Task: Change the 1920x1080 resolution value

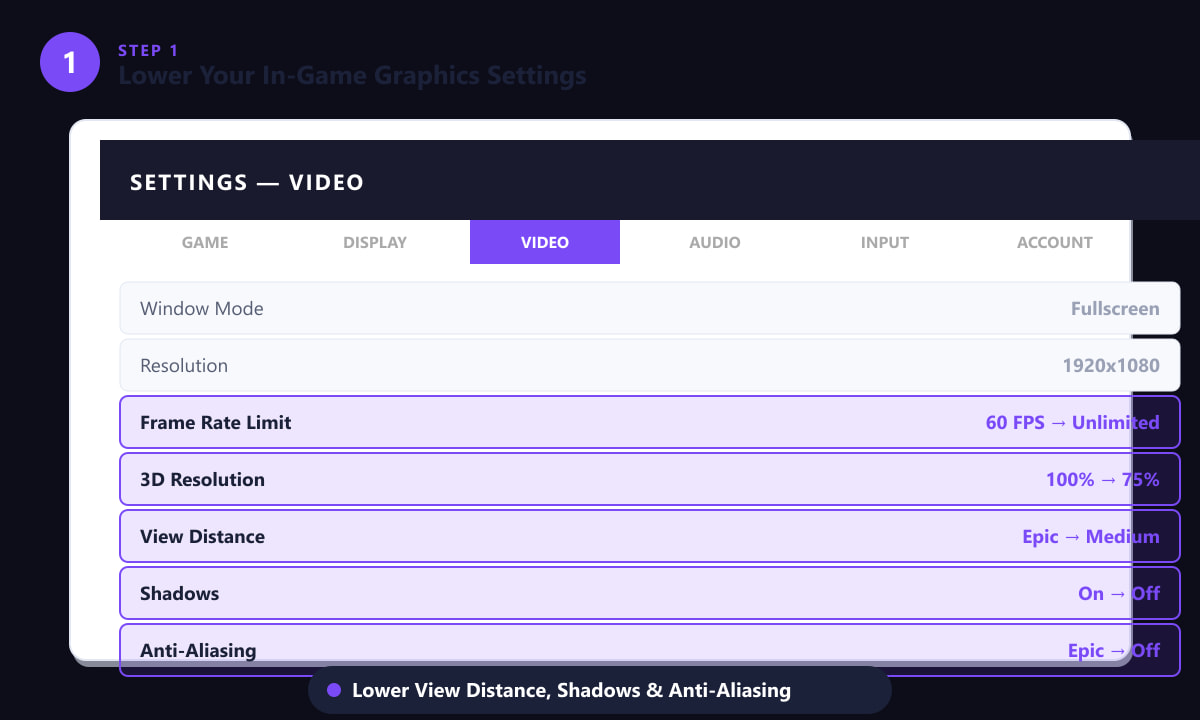Action: pos(1111,365)
